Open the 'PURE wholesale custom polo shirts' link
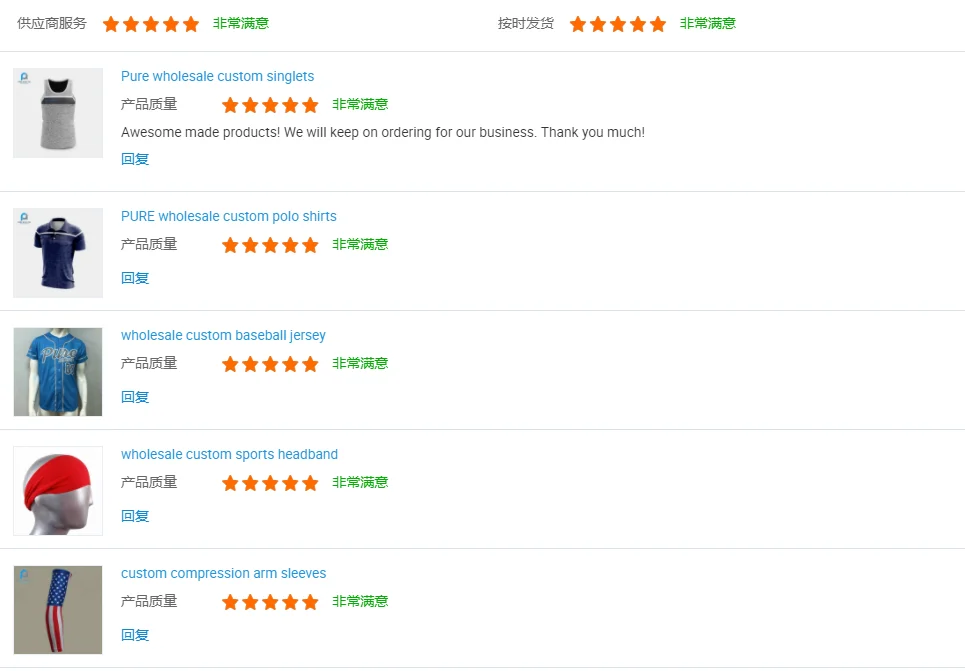965x671 pixels. tap(228, 216)
